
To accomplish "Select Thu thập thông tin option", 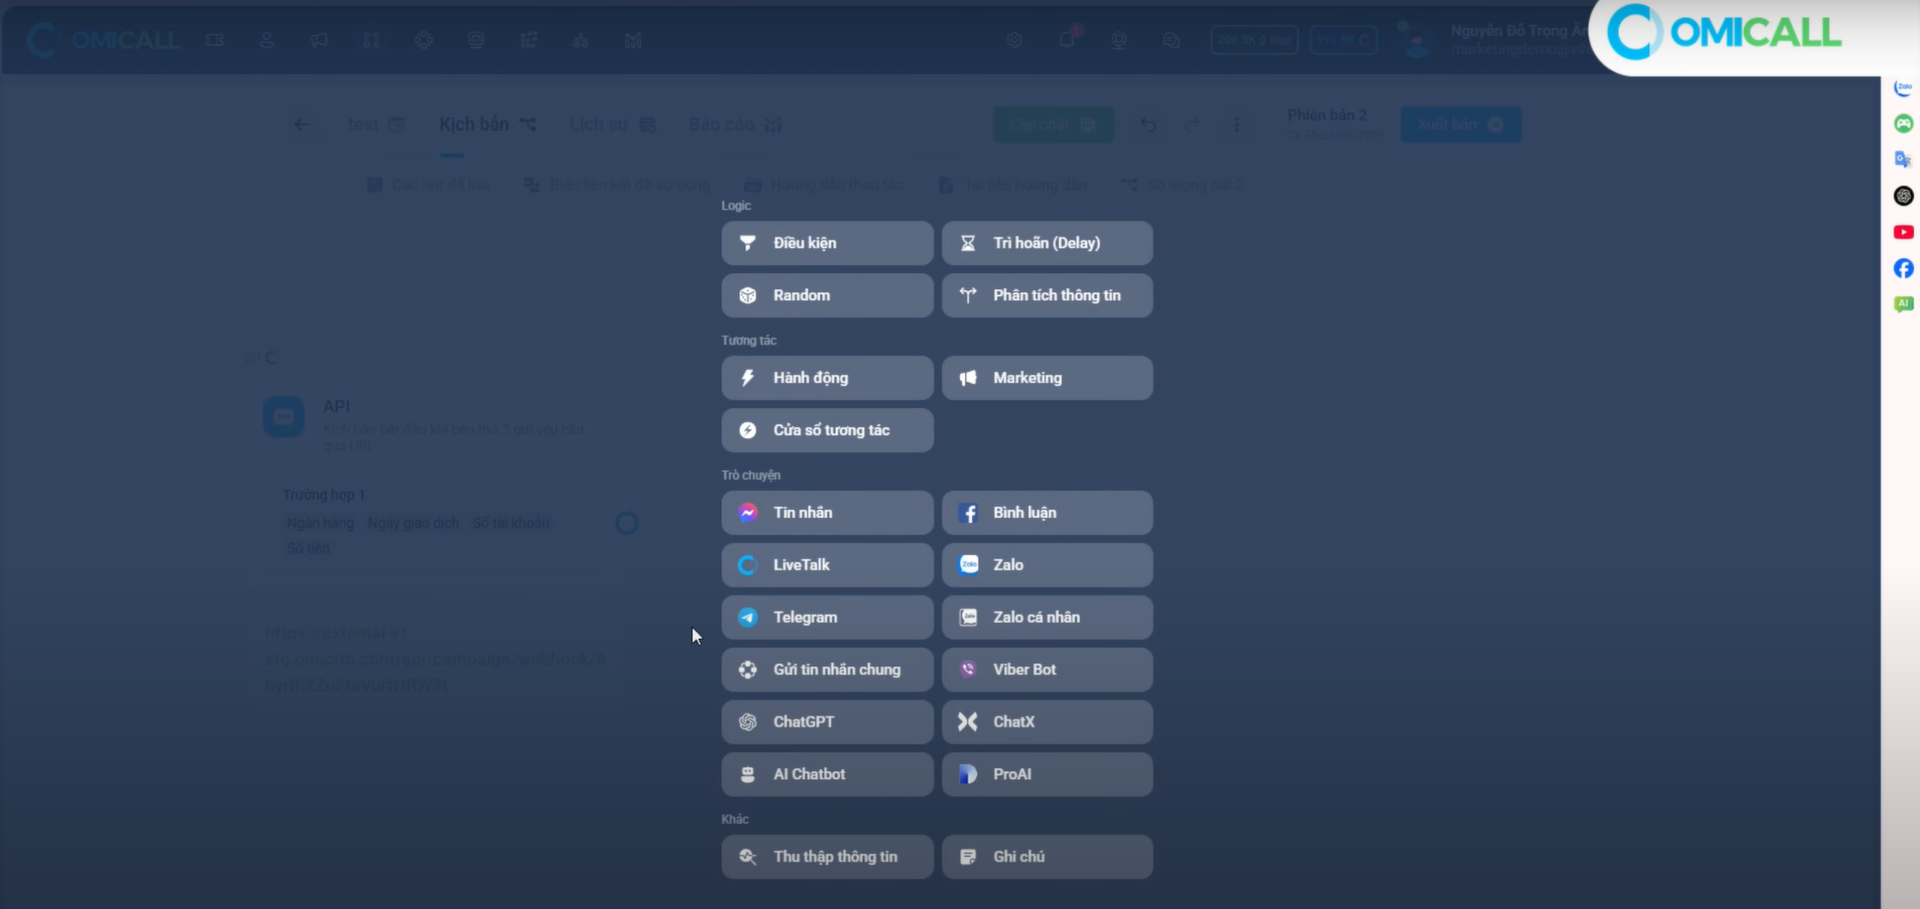I will [x=827, y=857].
